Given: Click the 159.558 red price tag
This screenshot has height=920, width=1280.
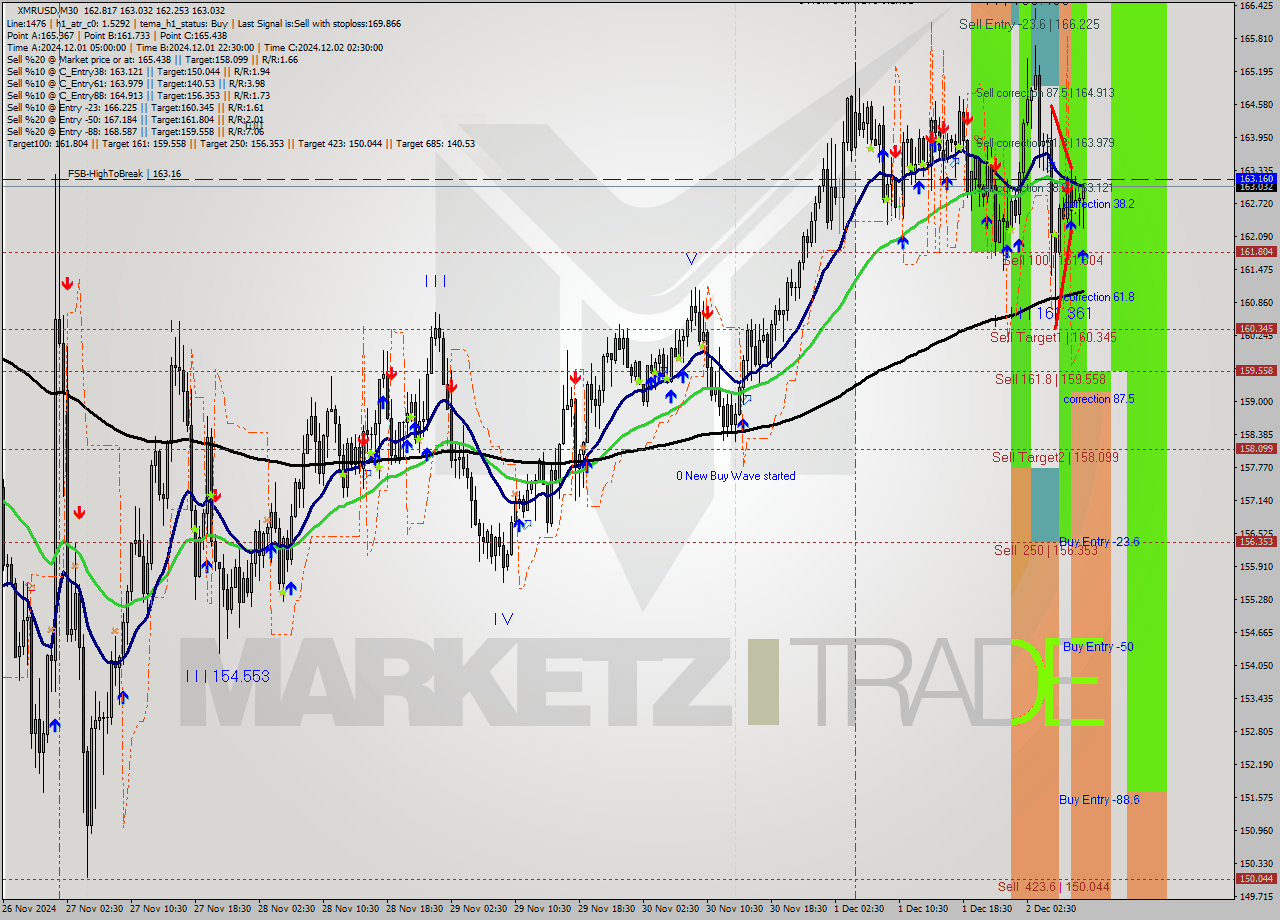Looking at the screenshot, I should coord(1257,370).
